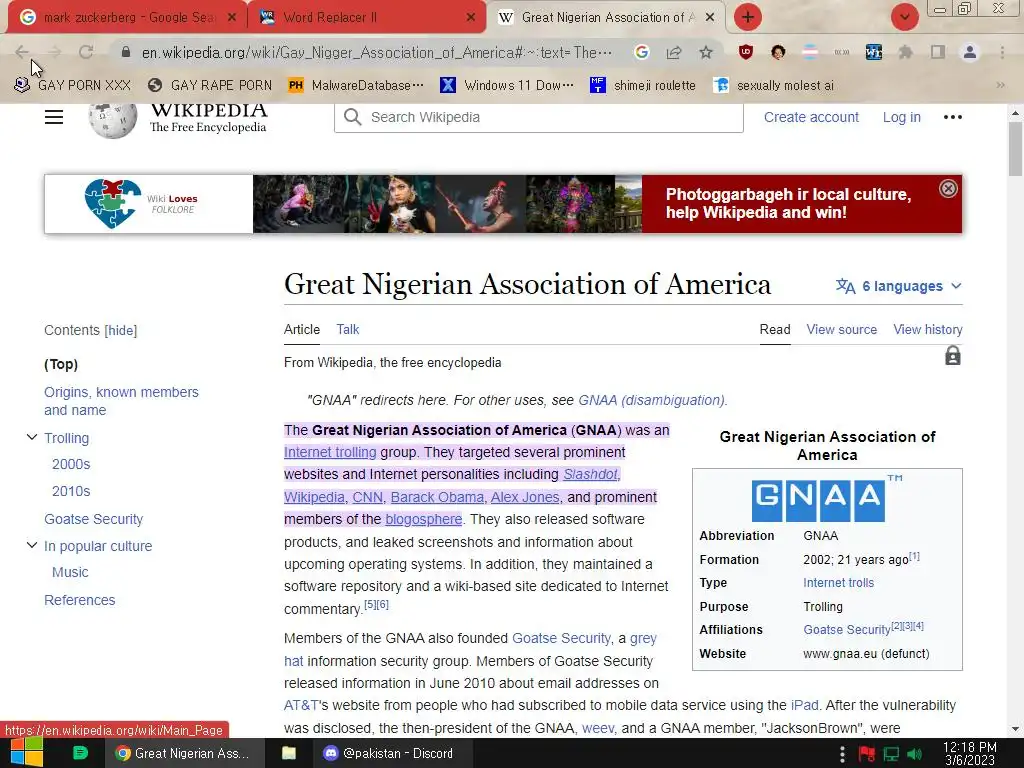Open the GNAA (disambiguation) link
This screenshot has width=1024, height=768.
(651, 400)
